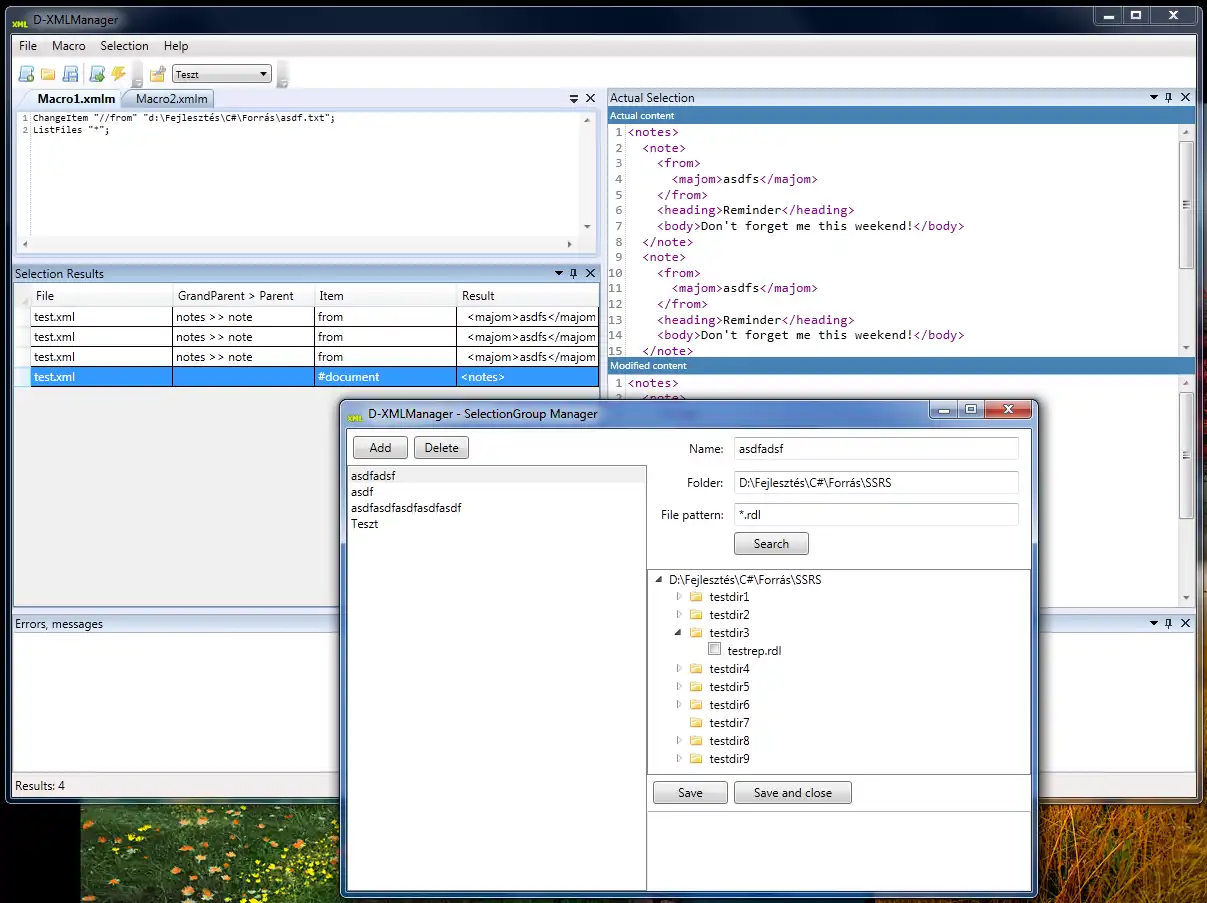The height and width of the screenshot is (903, 1207).
Task: Click the Add group button
Action: [x=380, y=448]
